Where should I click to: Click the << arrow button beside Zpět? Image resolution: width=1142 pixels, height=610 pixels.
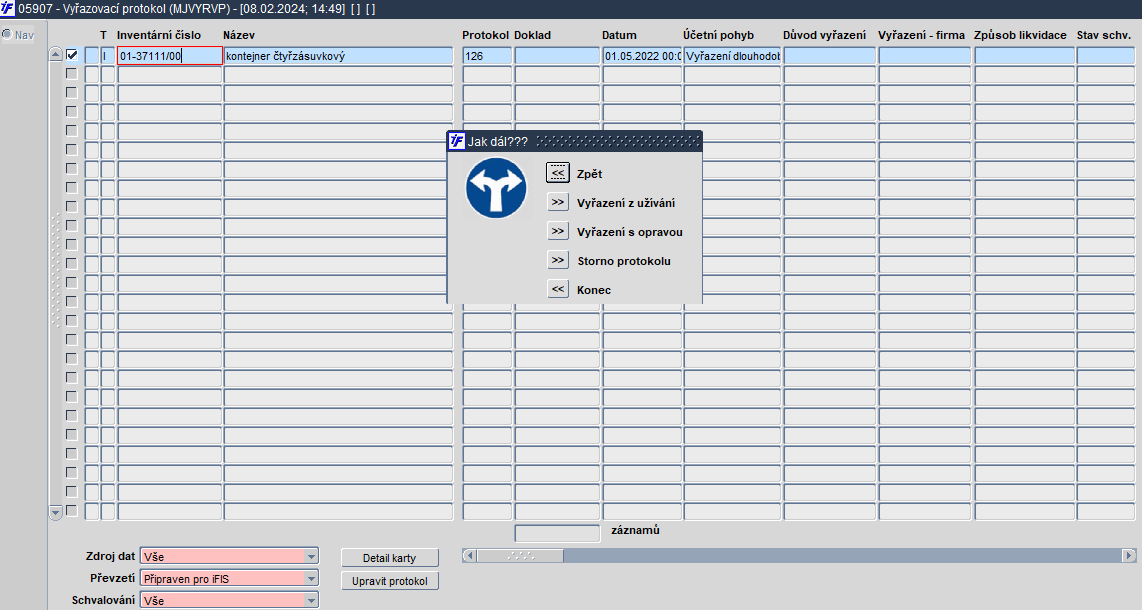(558, 173)
